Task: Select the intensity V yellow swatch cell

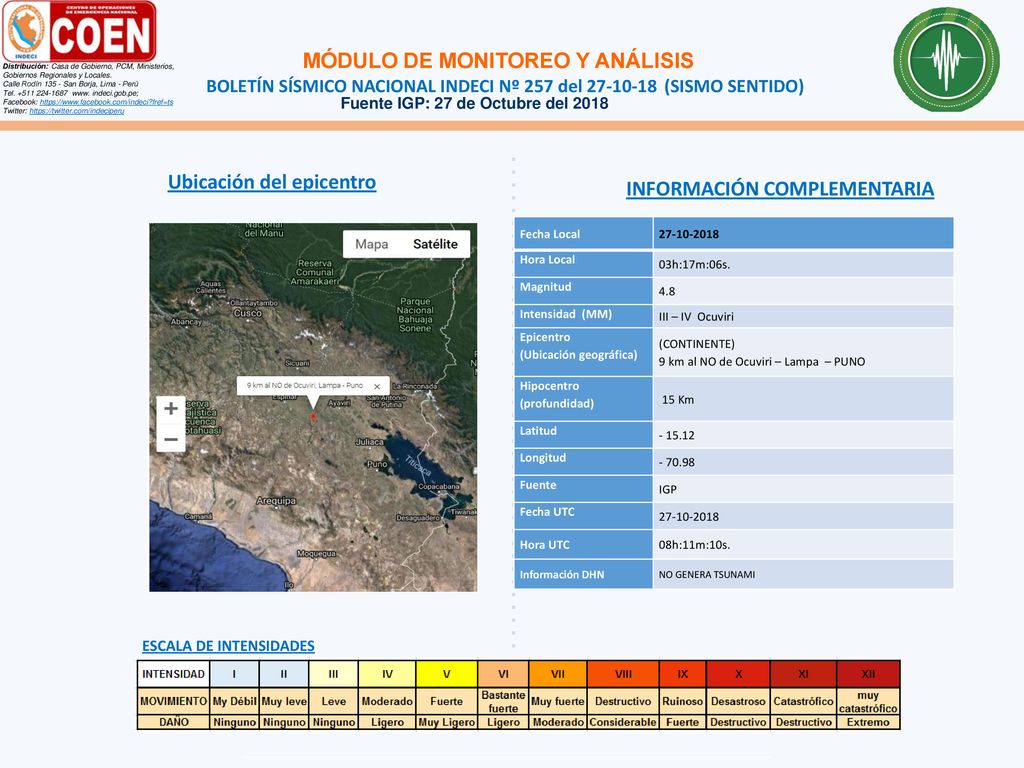Action: [x=447, y=674]
